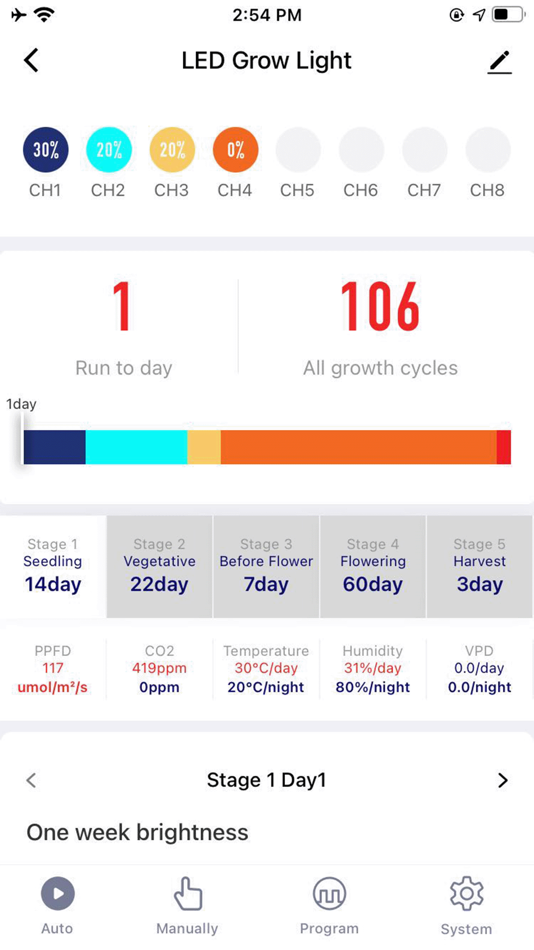This screenshot has height=950, width=534.
Task: Select Stage 5 Harvest 3day
Action: 479,566
